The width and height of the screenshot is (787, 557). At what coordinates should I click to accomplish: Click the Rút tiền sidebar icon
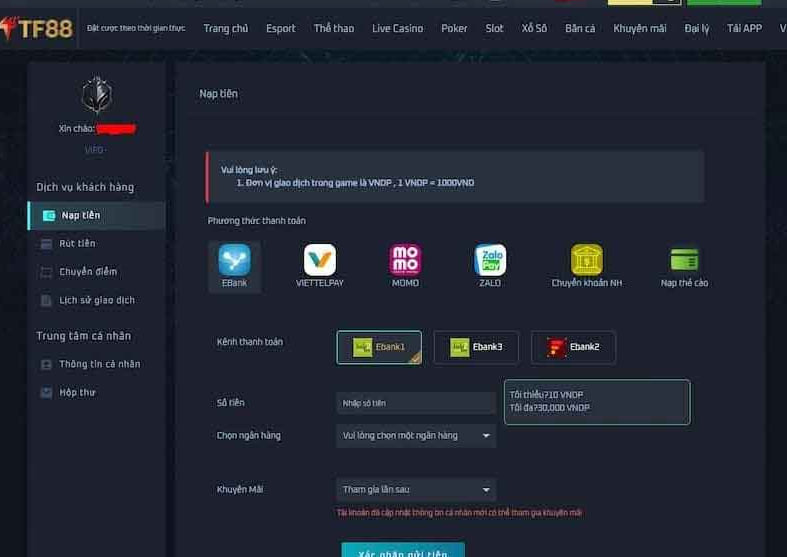pos(46,244)
